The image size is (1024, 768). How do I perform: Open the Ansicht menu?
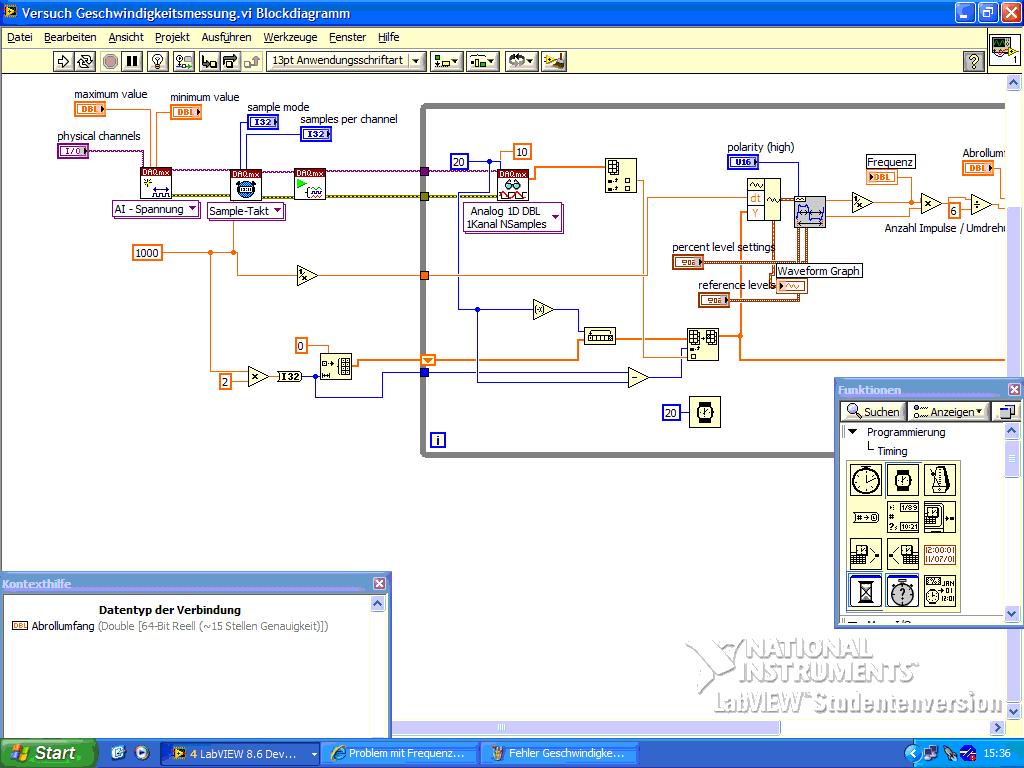(126, 37)
